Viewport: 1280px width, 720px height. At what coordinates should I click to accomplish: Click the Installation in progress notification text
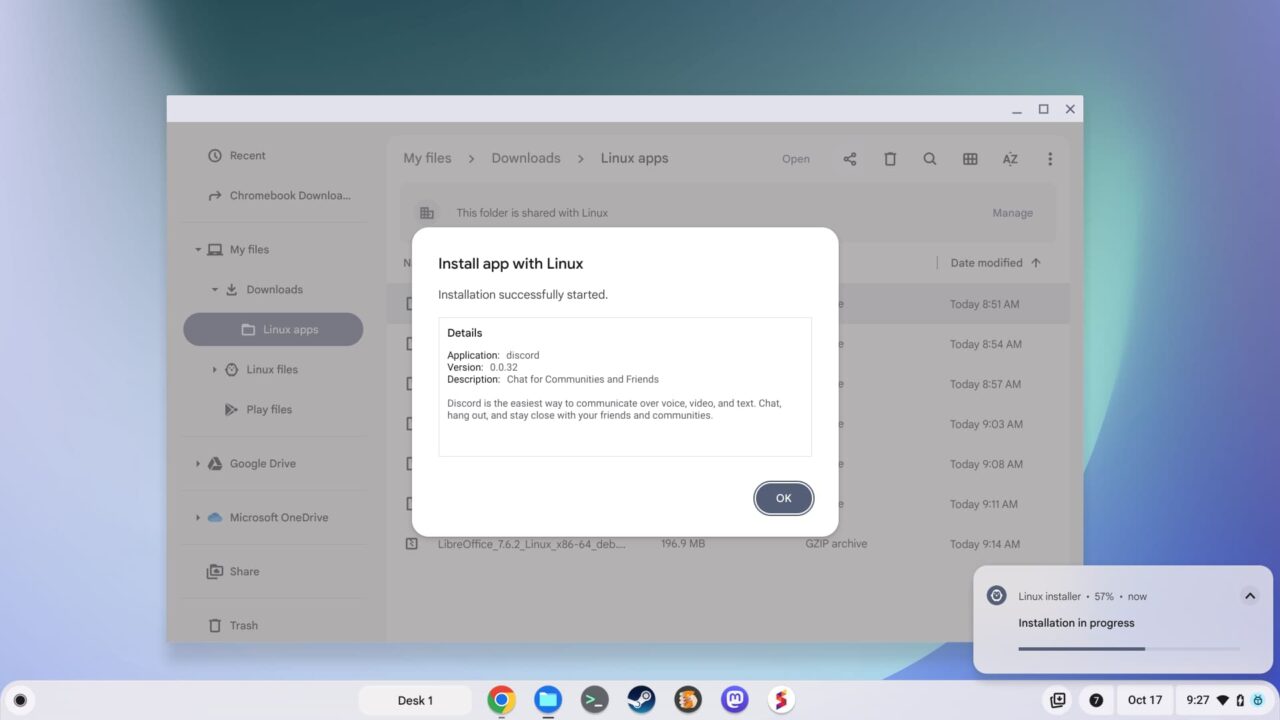(x=1076, y=623)
